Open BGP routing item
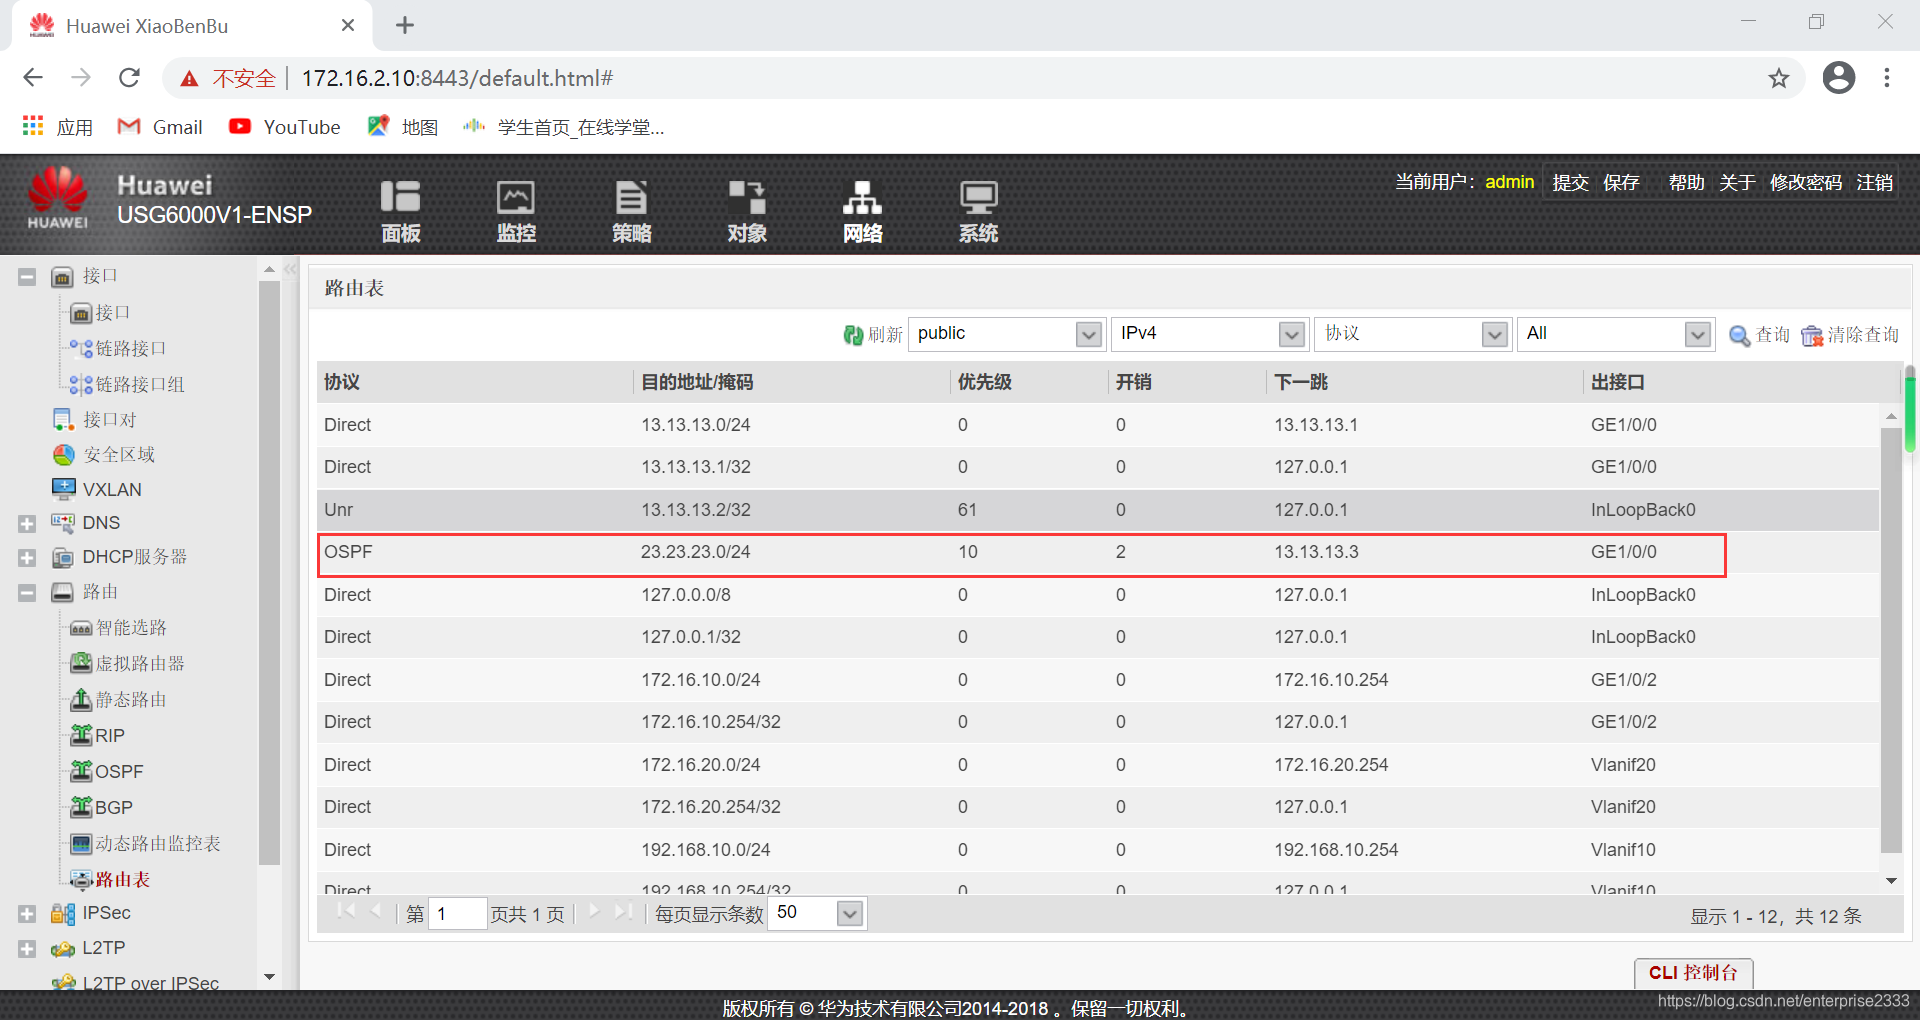The image size is (1920, 1020). point(114,807)
